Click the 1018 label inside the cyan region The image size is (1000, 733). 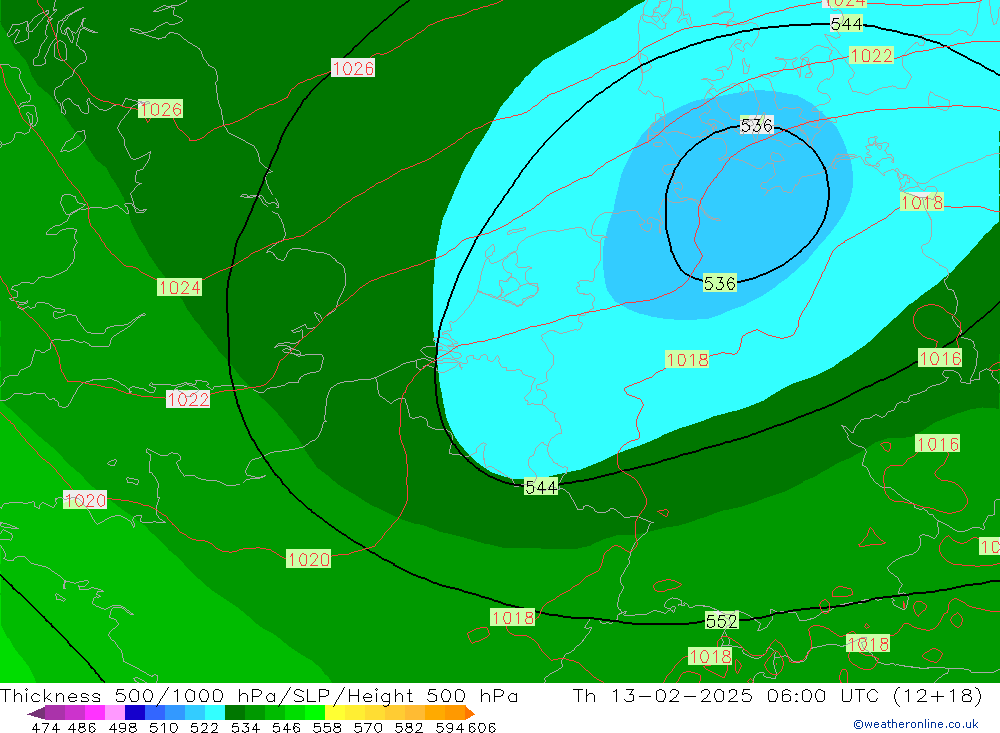tap(687, 360)
